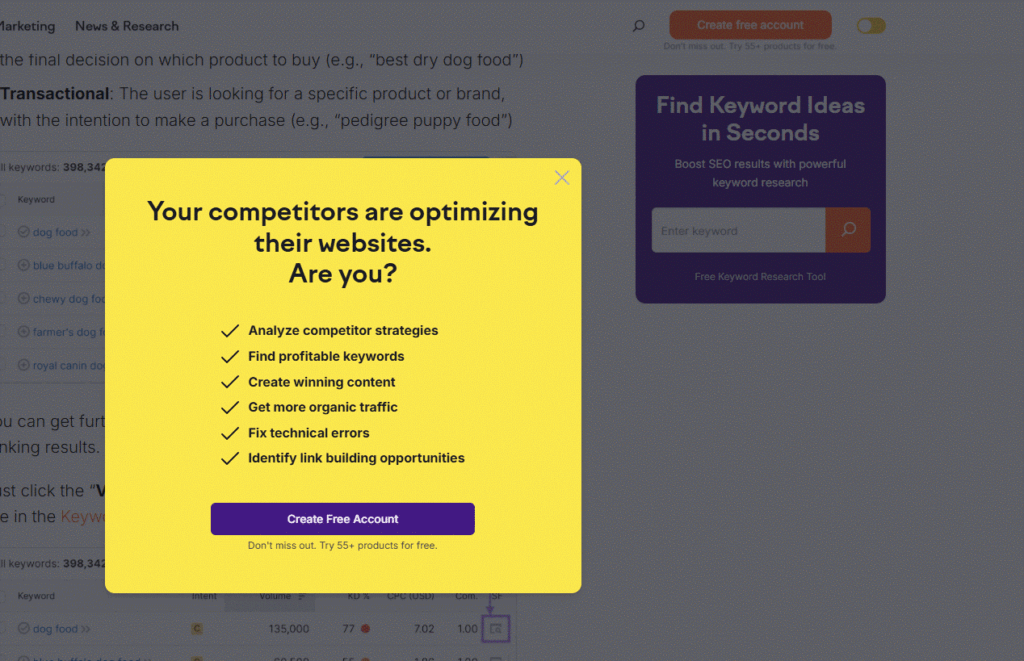Click the SERP features icon for dog food

pyautogui.click(x=496, y=629)
